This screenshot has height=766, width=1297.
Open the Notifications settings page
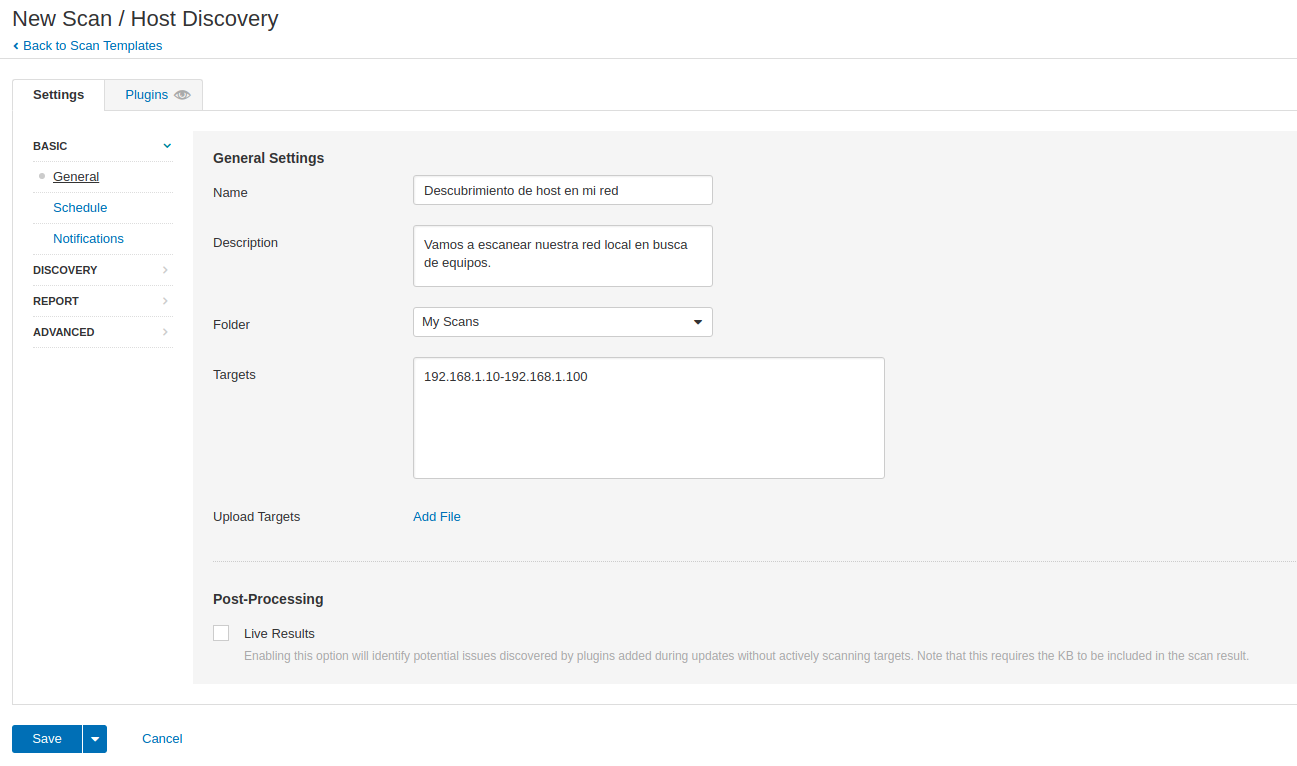[x=88, y=239]
